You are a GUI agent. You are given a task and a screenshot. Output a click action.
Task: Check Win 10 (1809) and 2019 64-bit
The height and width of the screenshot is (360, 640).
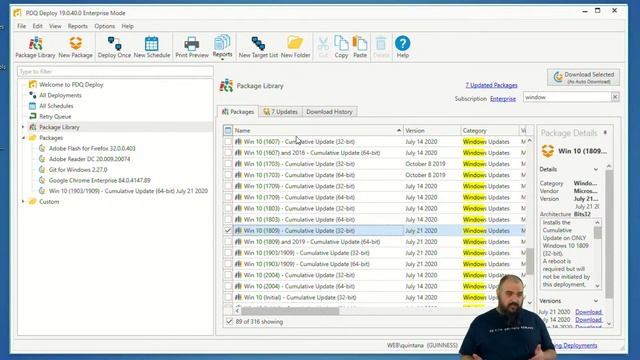228,242
